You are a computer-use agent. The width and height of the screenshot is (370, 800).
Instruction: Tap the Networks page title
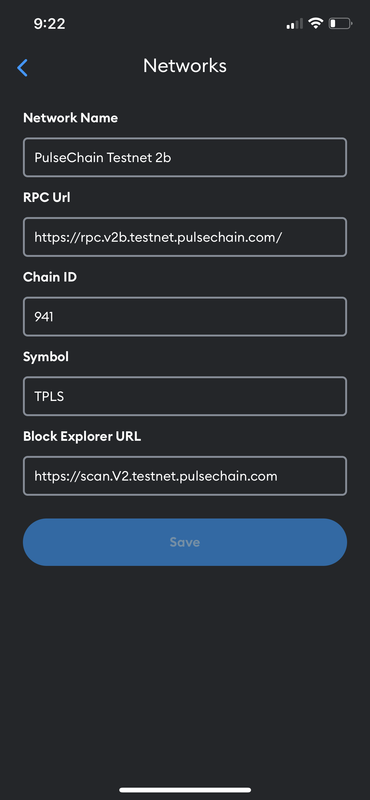(x=185, y=66)
